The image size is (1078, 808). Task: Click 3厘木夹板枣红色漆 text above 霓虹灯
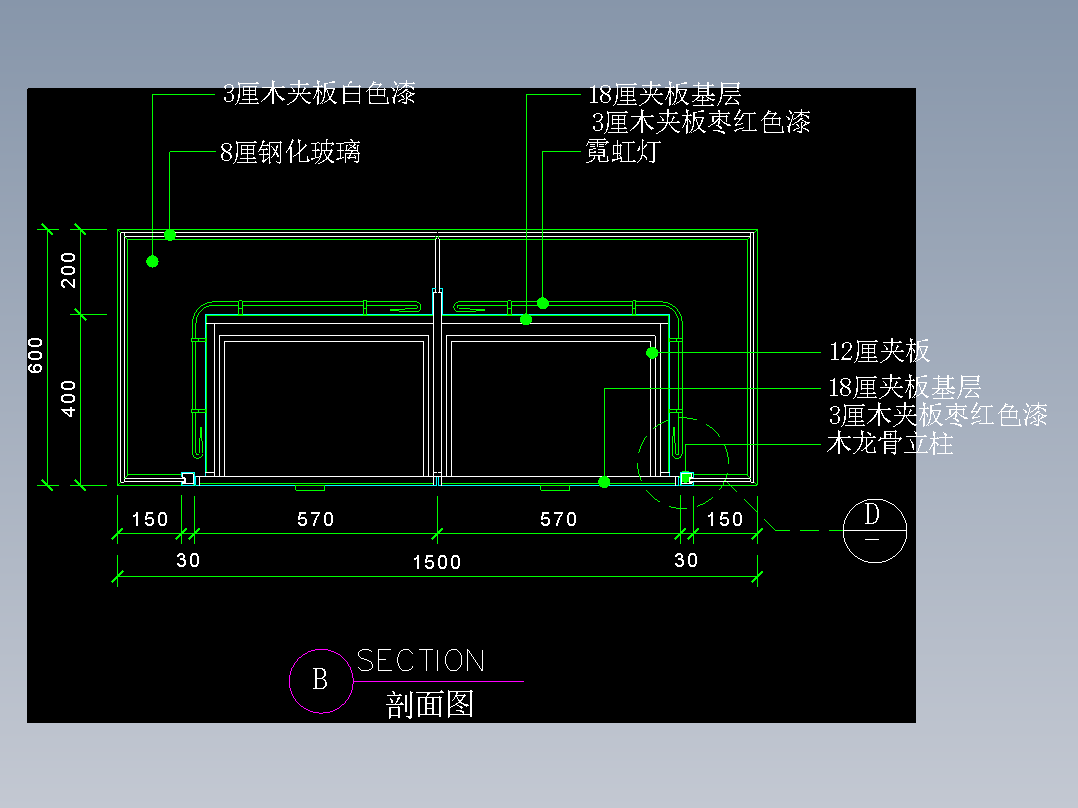pyautogui.click(x=701, y=122)
